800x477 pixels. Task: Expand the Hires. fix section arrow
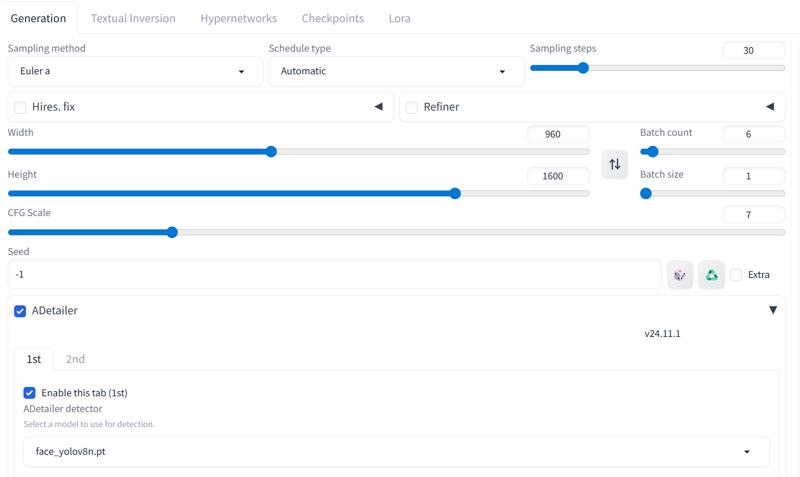pos(379,107)
